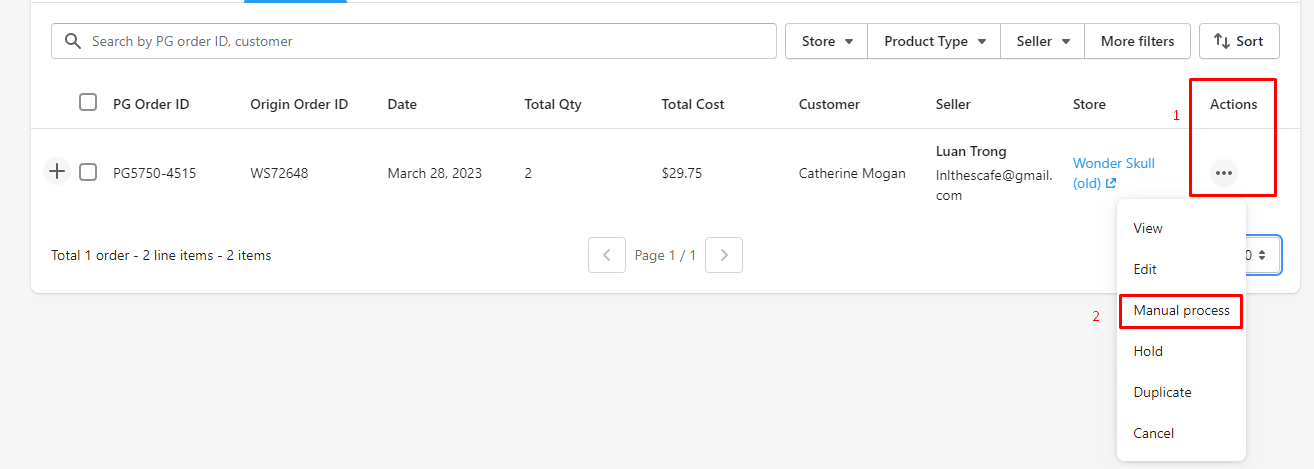This screenshot has height=469, width=1314.
Task: Choose Manual process from actions menu
Action: [1181, 310]
